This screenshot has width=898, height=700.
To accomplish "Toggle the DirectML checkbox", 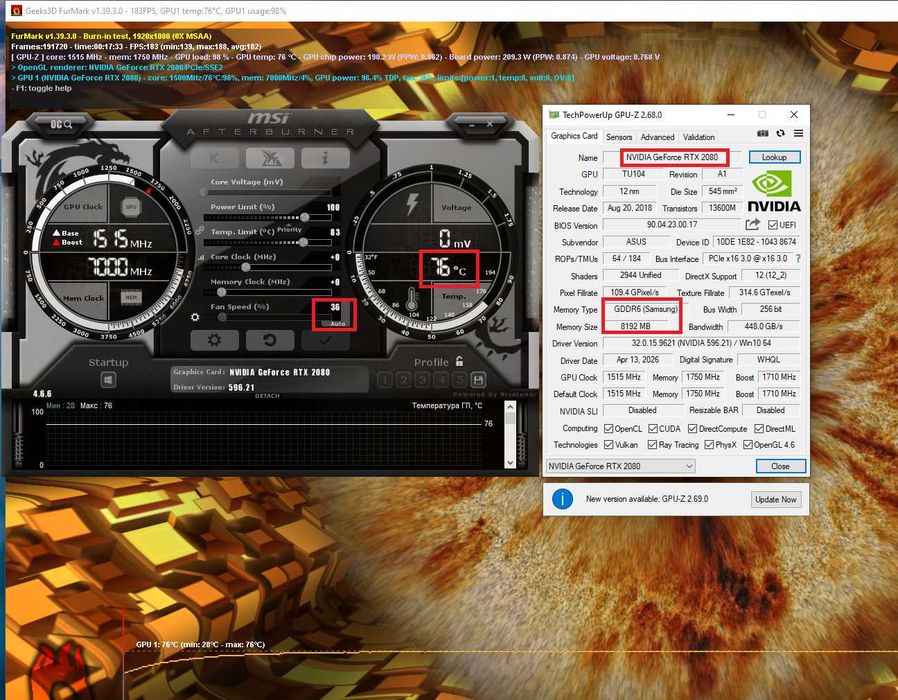I will pos(759,428).
